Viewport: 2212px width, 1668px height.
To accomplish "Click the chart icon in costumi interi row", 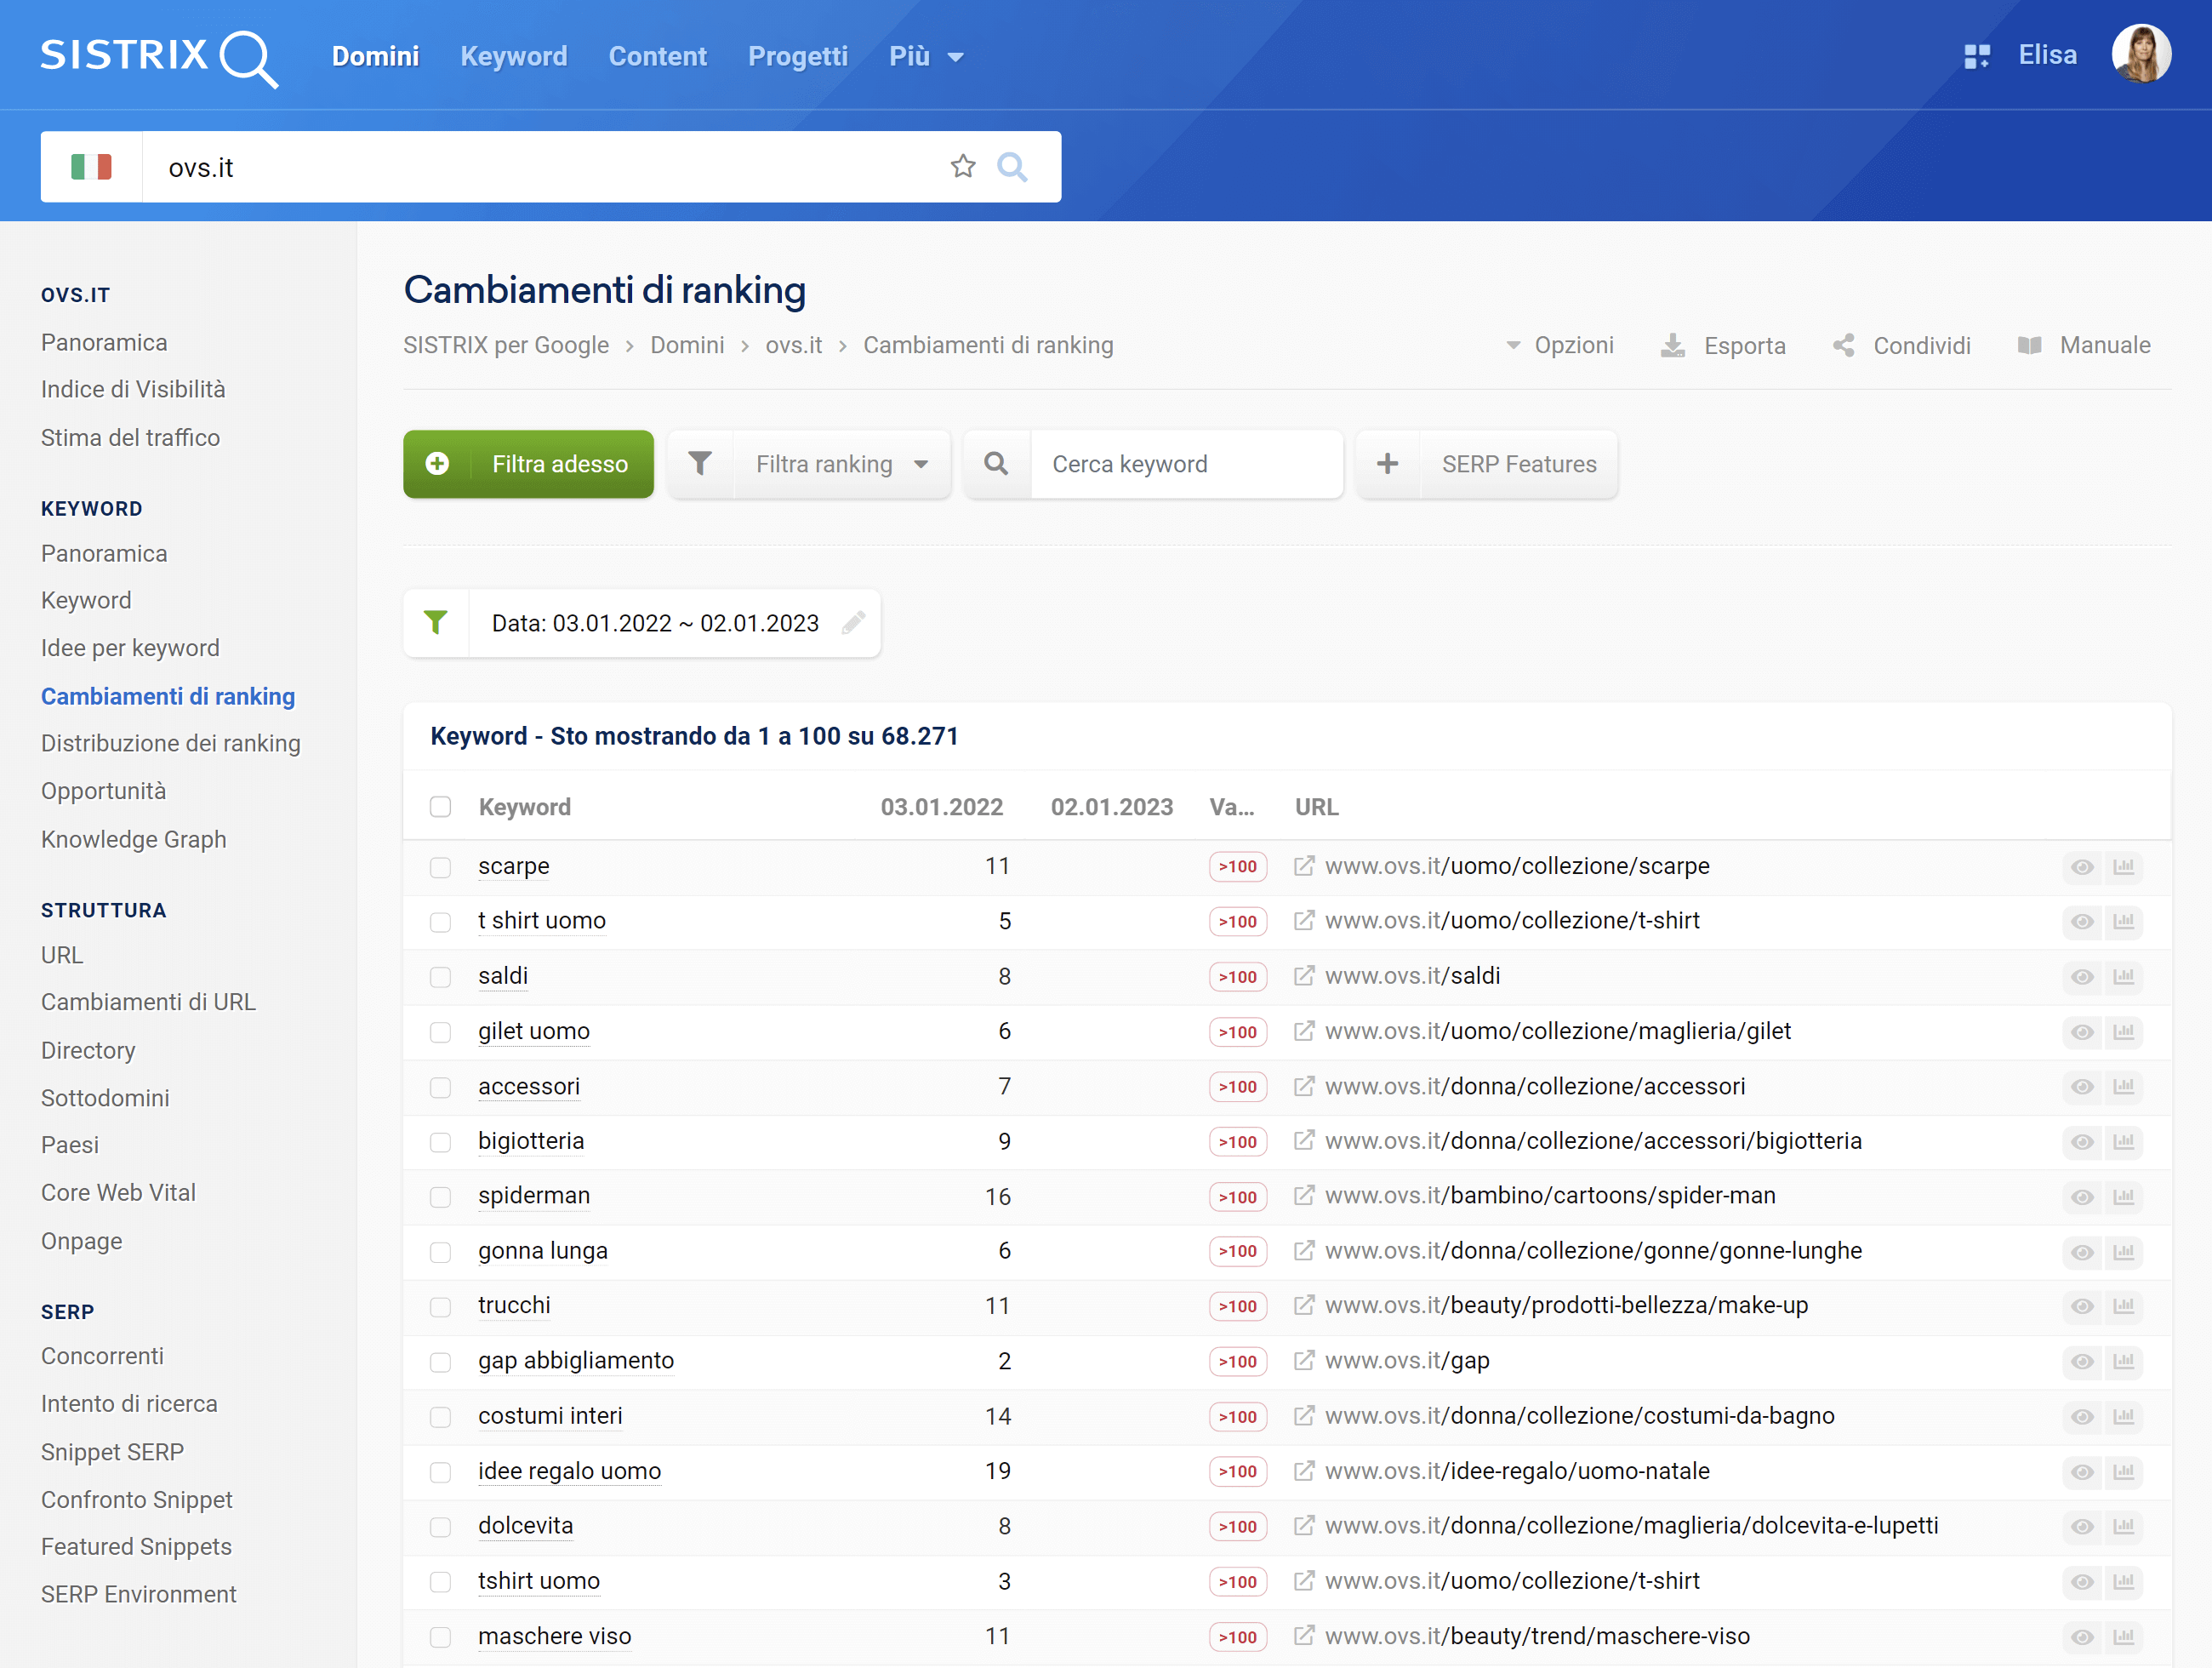I will coord(2123,1416).
